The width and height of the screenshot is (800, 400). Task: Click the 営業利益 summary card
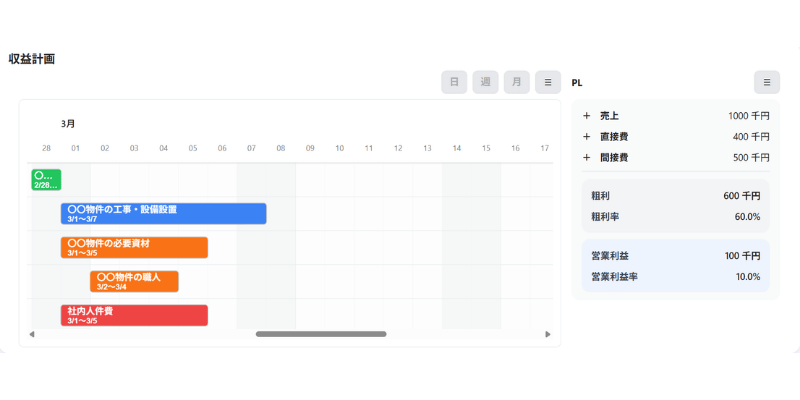(675, 266)
